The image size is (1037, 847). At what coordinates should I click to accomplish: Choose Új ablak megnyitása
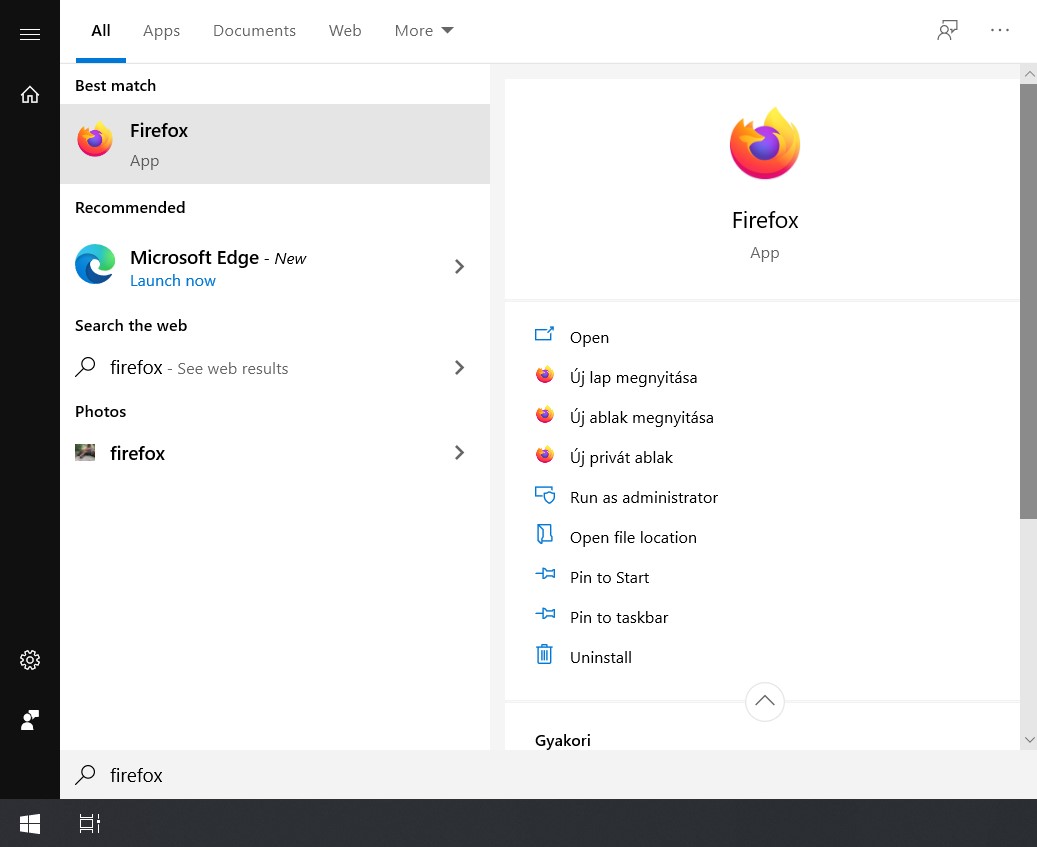(642, 418)
